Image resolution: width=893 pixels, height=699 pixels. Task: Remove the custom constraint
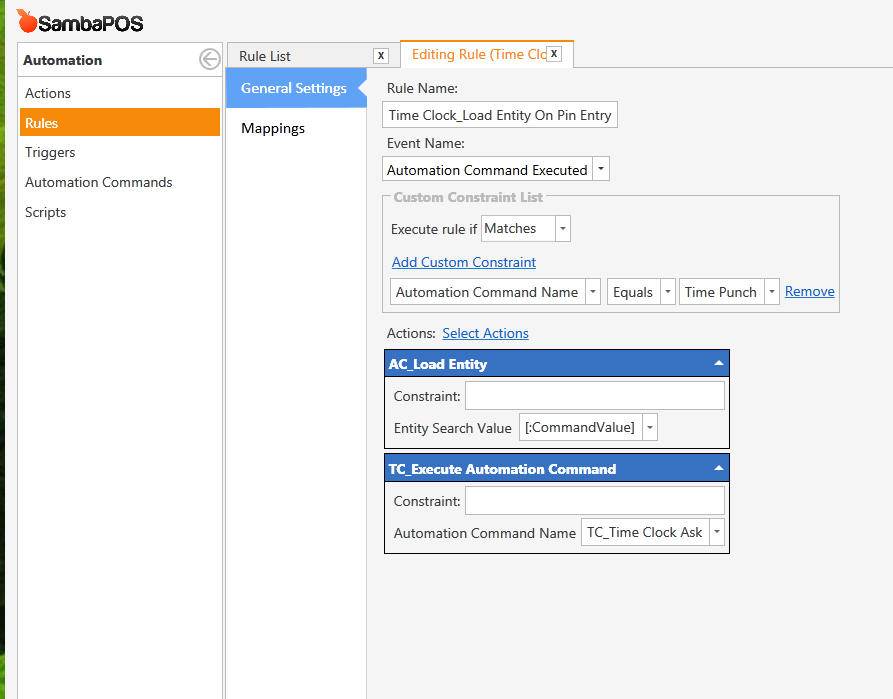(x=809, y=291)
